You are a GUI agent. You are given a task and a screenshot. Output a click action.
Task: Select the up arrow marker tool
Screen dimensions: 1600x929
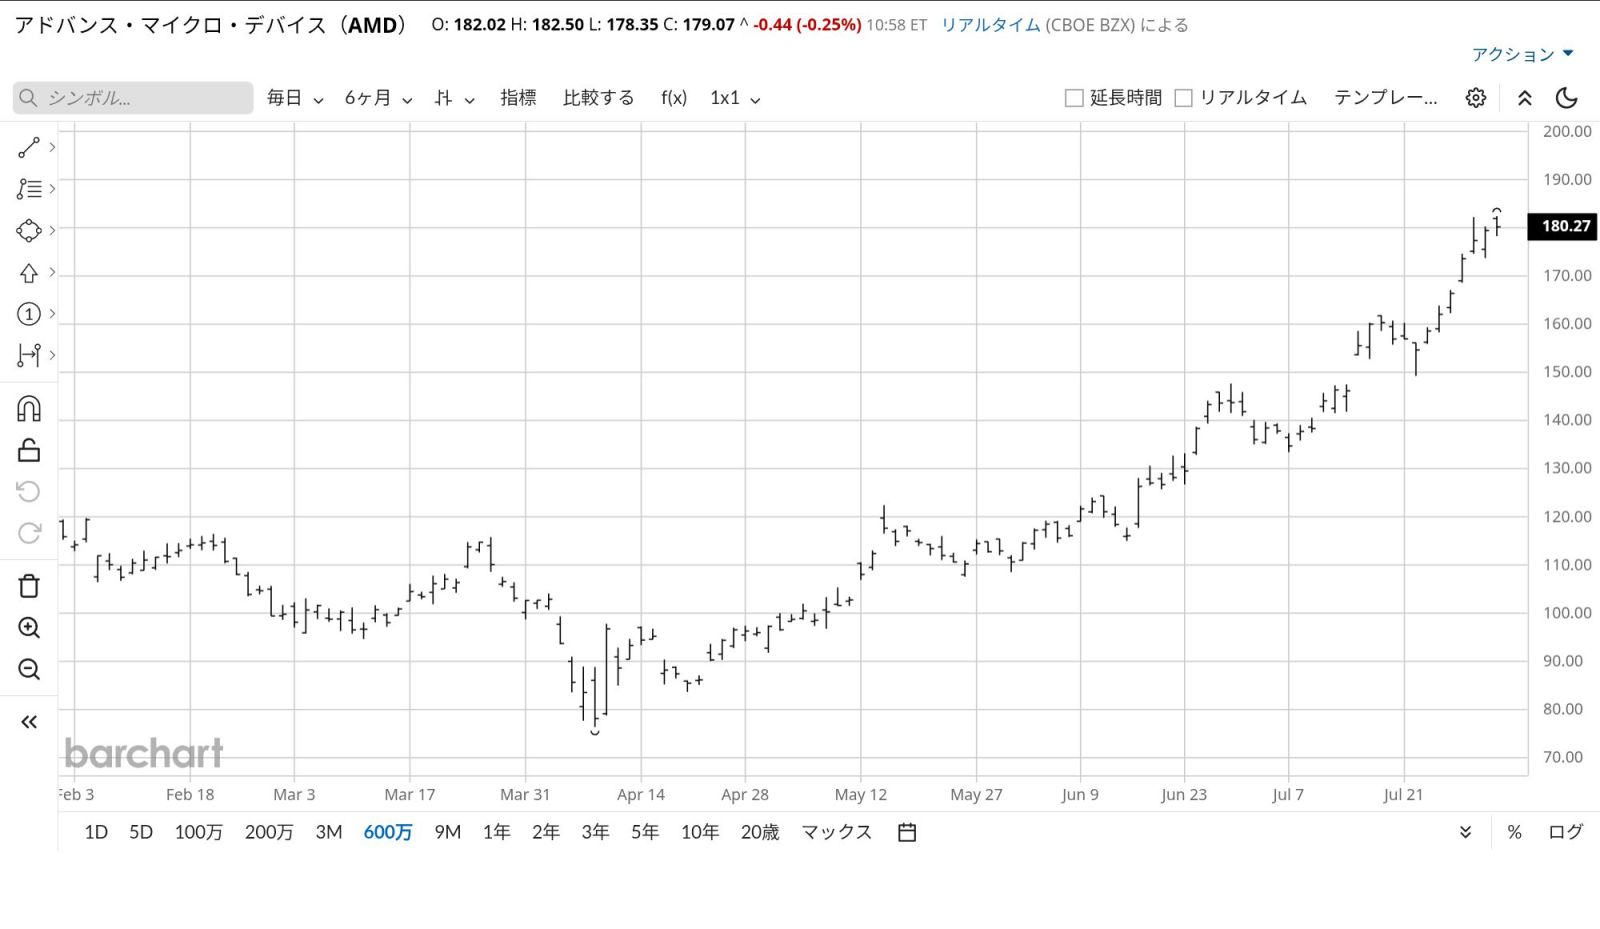pyautogui.click(x=29, y=273)
